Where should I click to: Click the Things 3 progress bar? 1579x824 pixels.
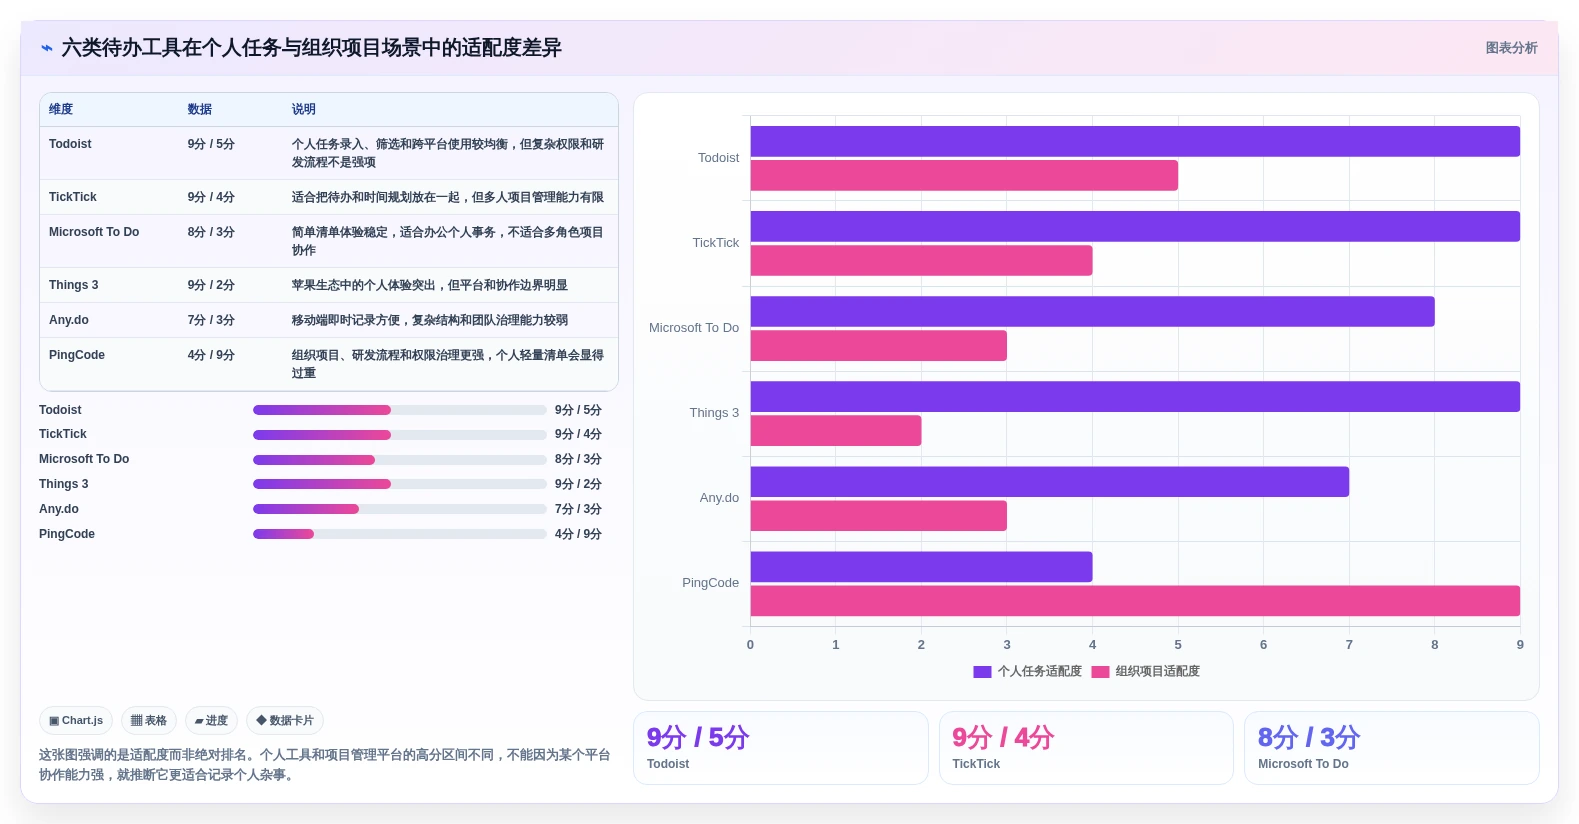click(x=400, y=484)
